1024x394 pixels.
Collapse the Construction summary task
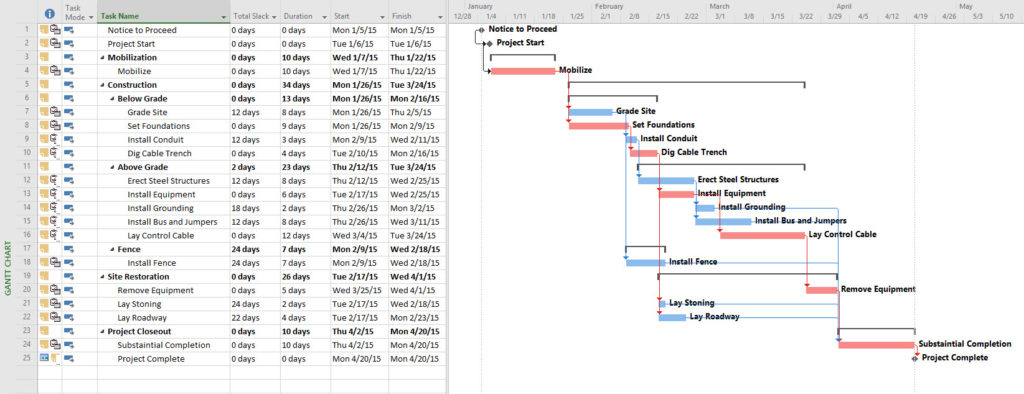point(102,85)
